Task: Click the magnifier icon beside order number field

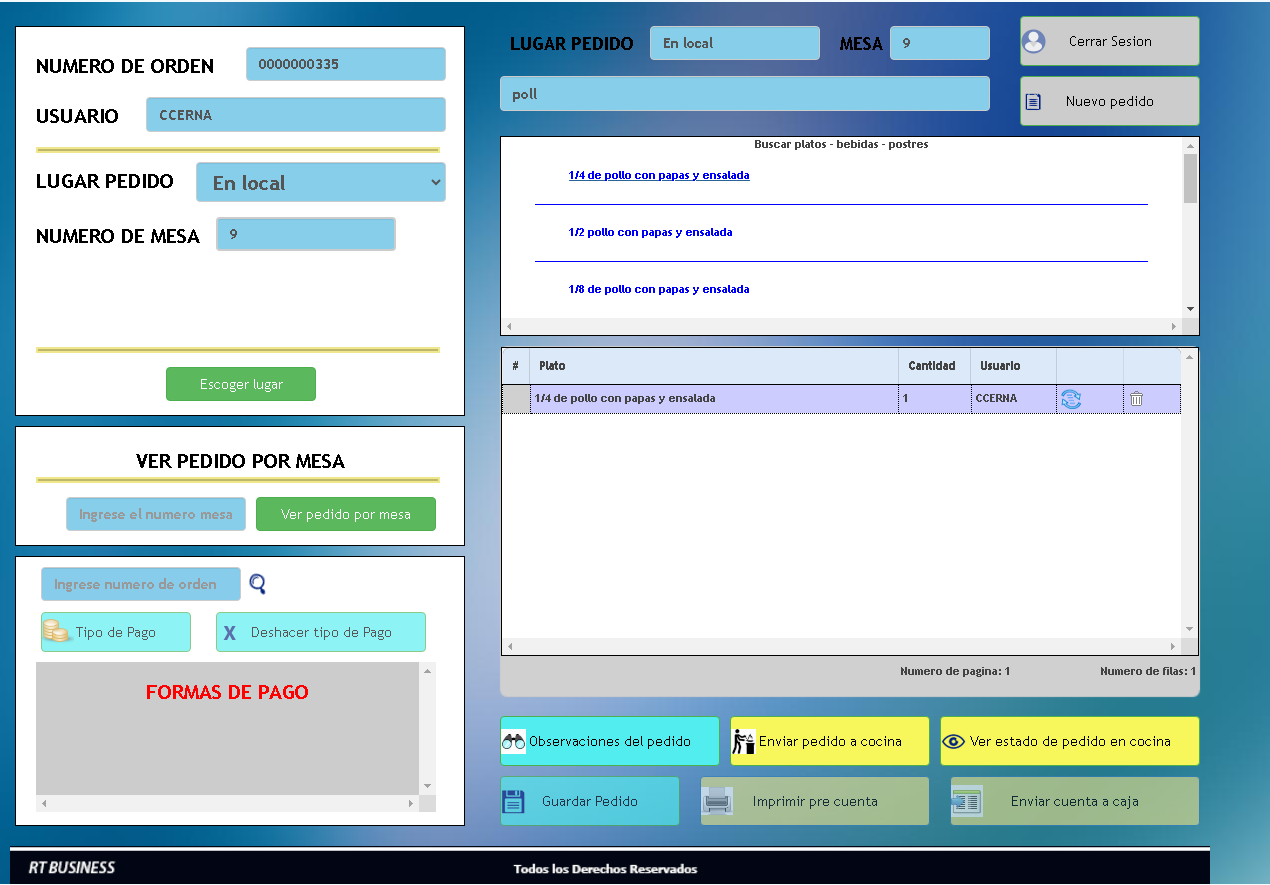Action: [257, 585]
